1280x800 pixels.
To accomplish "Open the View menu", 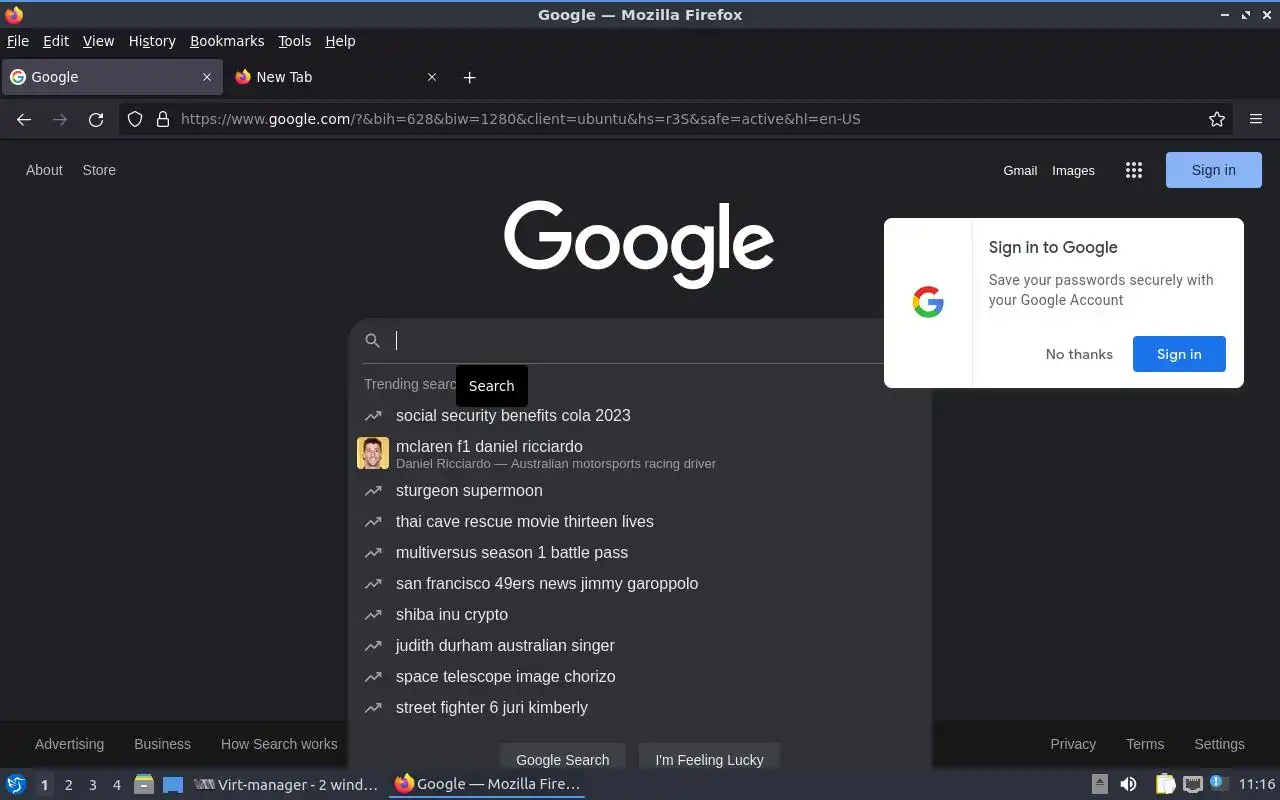I will pos(98,41).
